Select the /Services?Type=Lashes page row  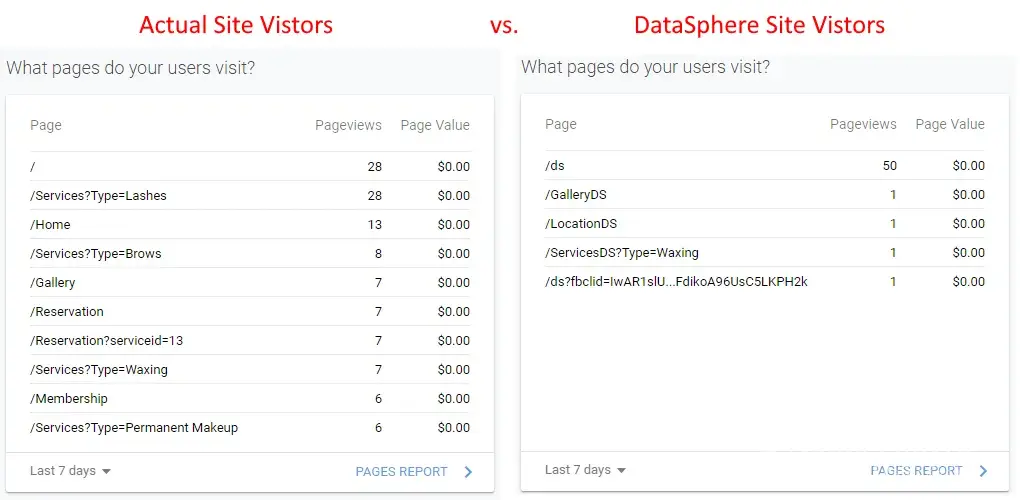point(98,195)
